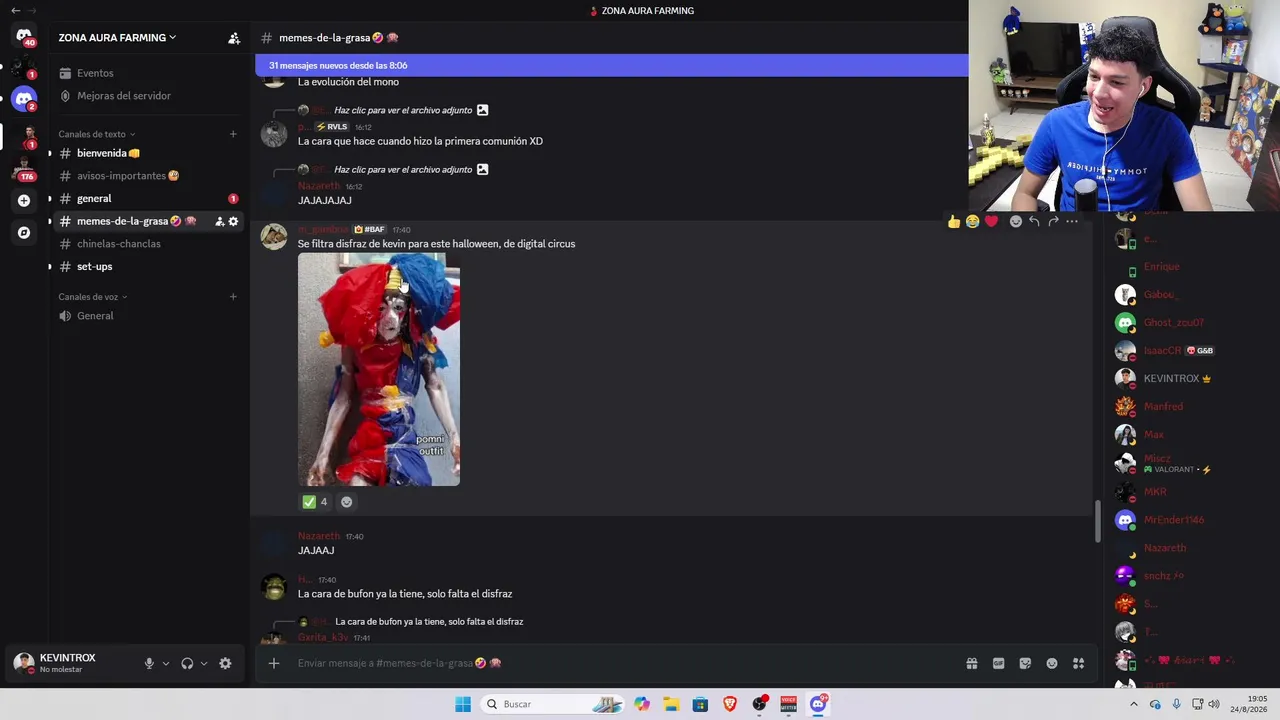Image resolution: width=1280 pixels, height=720 pixels.
Task: Open KEVINTROX user panel profile
Action: 70,663
